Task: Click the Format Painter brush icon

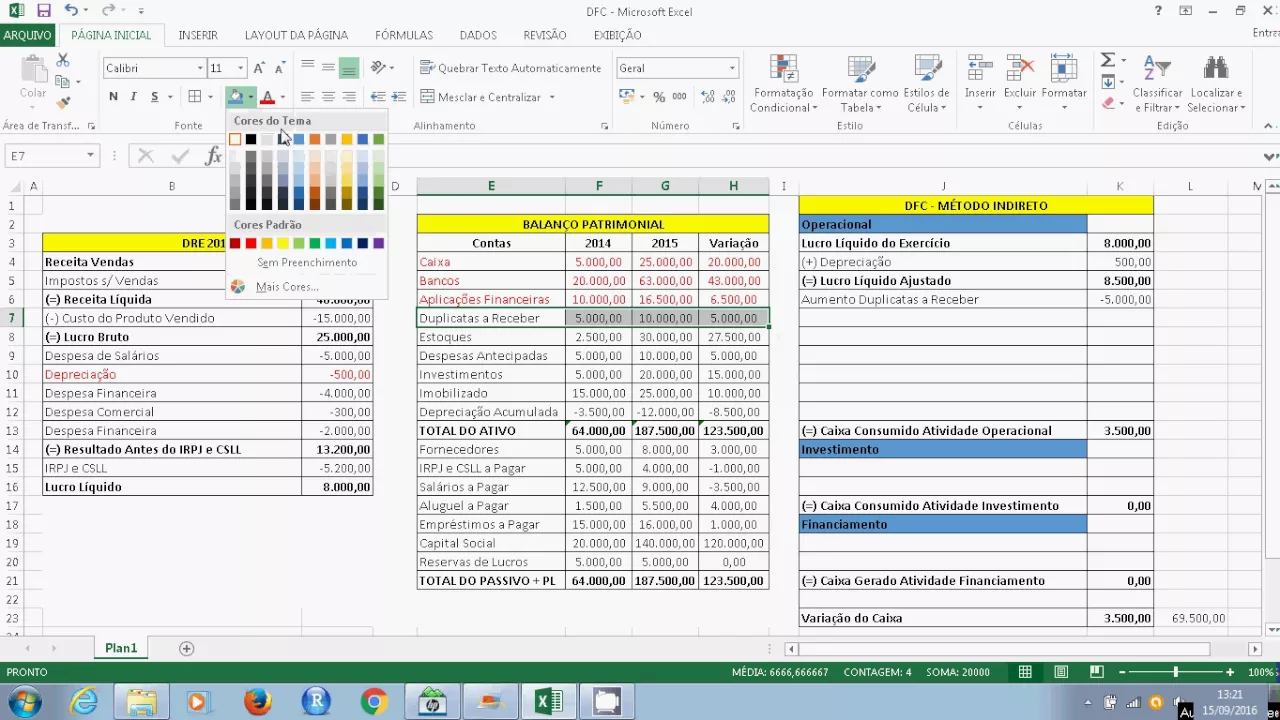Action: [x=63, y=102]
